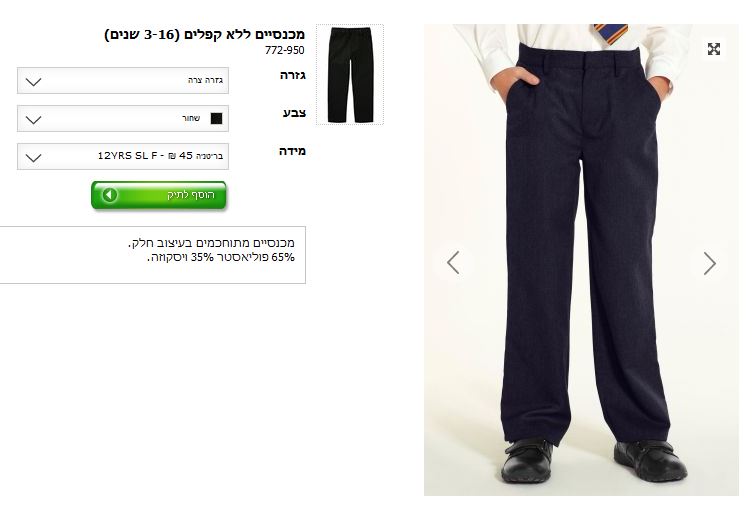Click the product code 772-950

click(285, 50)
